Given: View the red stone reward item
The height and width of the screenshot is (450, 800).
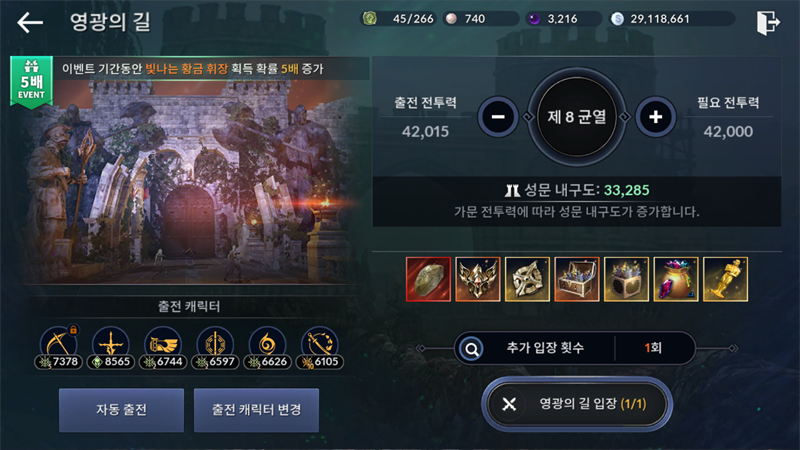Looking at the screenshot, I should [x=429, y=279].
